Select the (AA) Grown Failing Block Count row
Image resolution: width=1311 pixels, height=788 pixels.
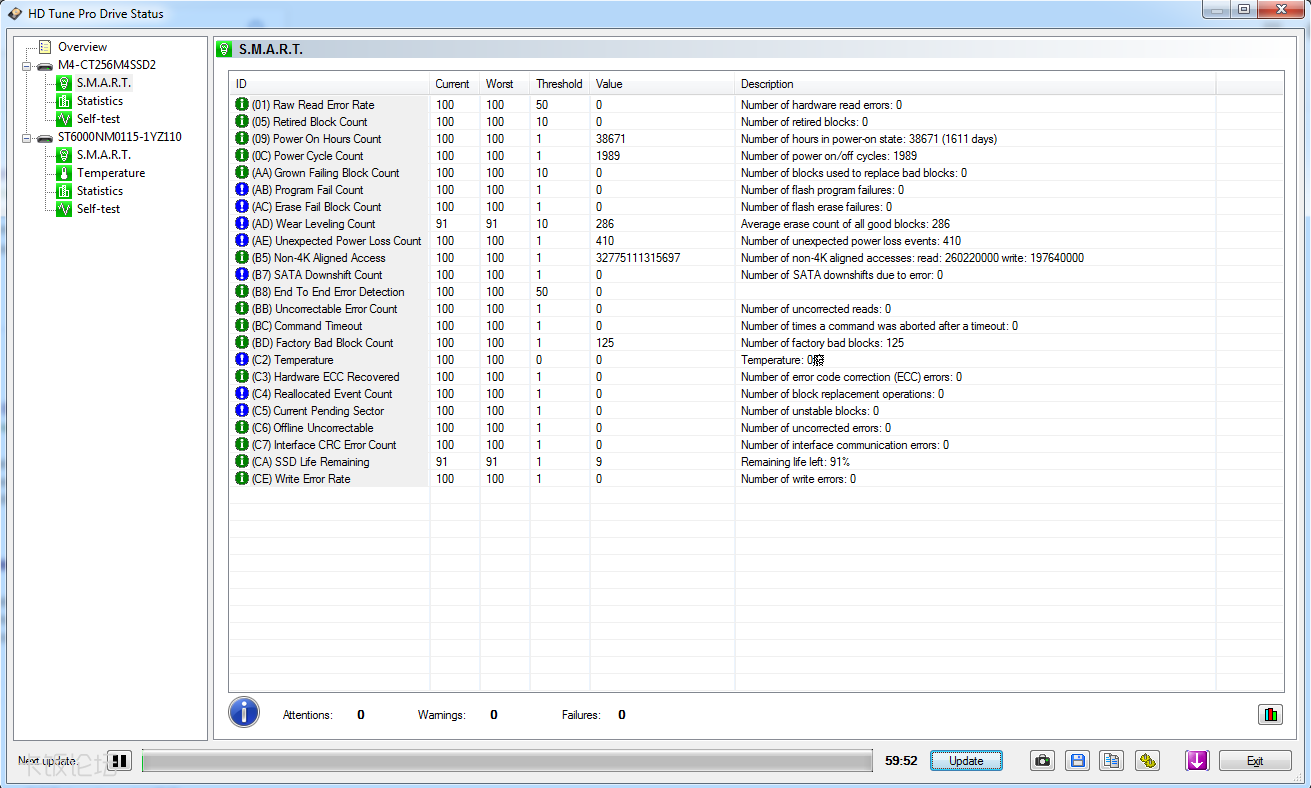click(756, 172)
